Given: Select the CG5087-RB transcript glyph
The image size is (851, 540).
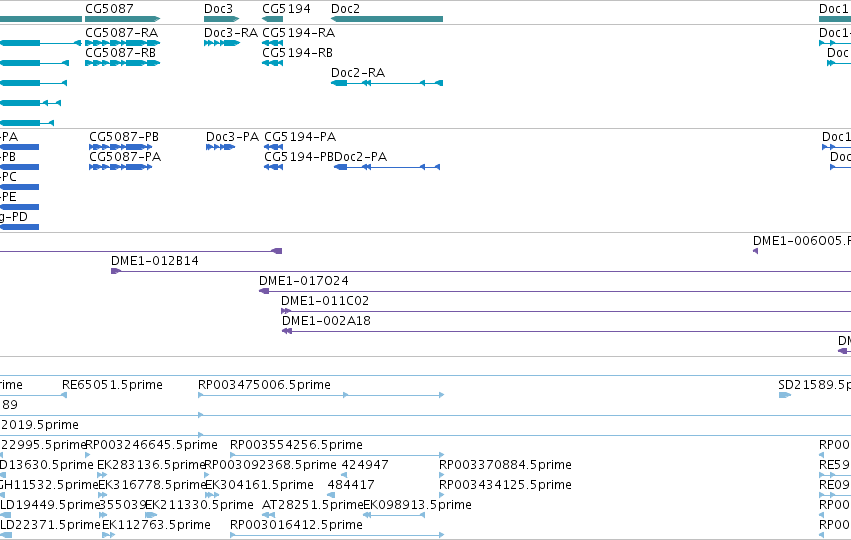Looking at the screenshot, I should point(123,63).
